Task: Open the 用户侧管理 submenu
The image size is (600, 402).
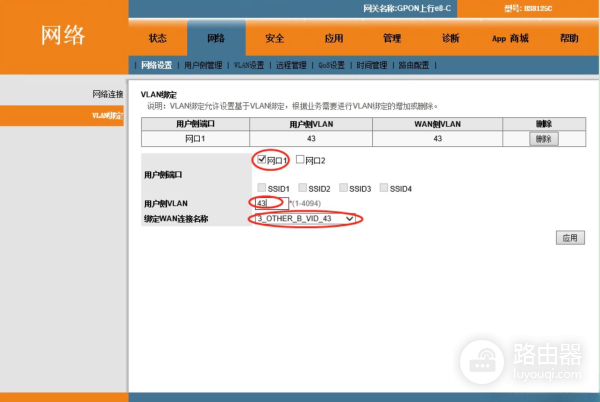Action: click(x=204, y=64)
